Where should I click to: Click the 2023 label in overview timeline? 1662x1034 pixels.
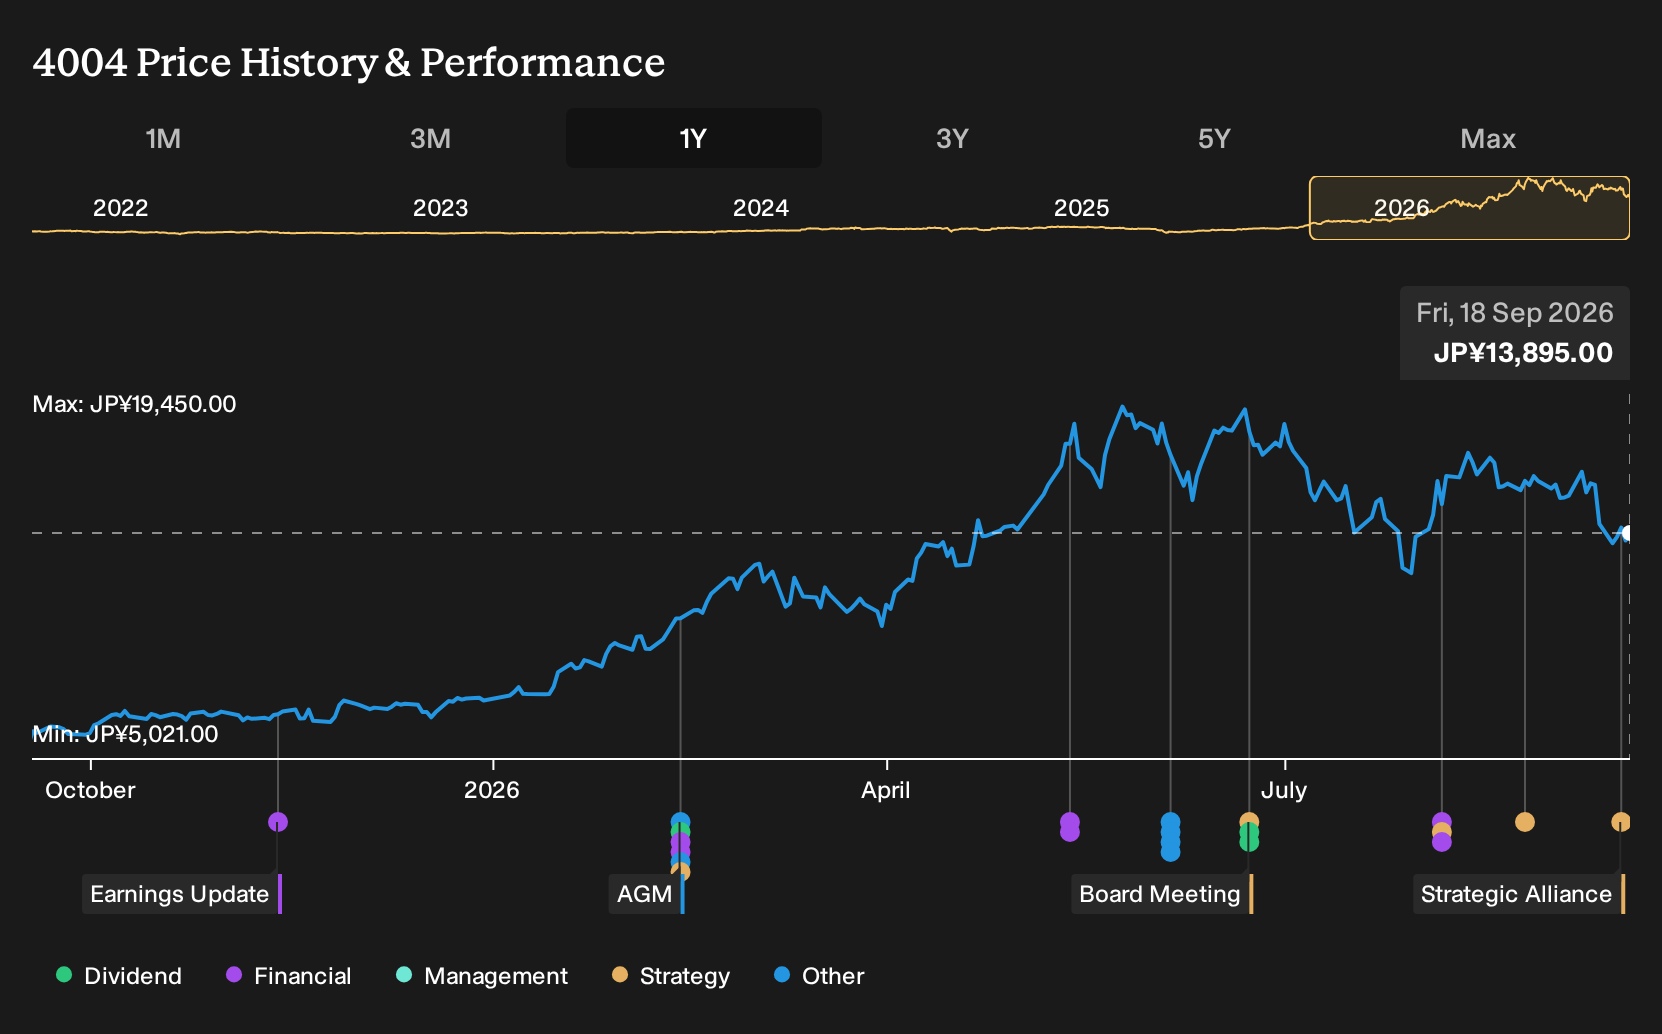click(x=441, y=208)
